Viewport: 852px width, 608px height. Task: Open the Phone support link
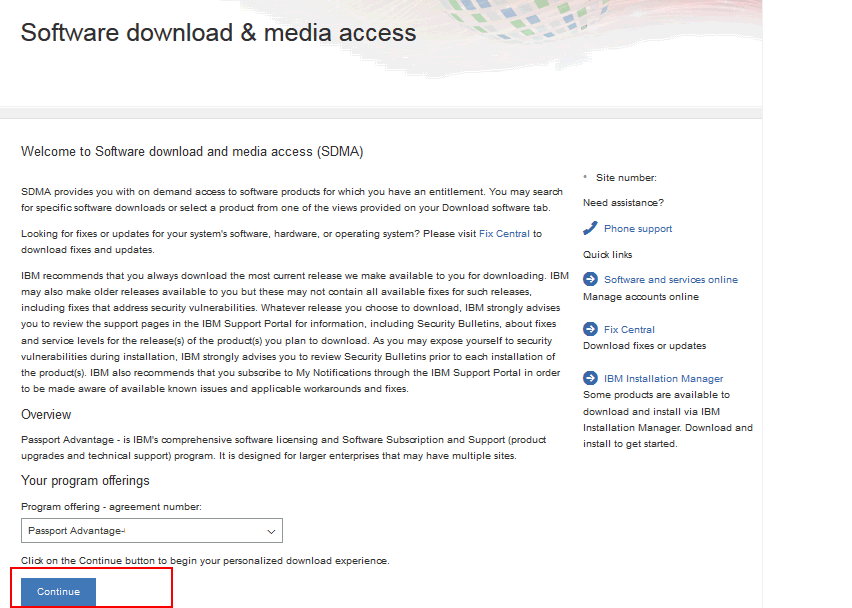point(638,229)
